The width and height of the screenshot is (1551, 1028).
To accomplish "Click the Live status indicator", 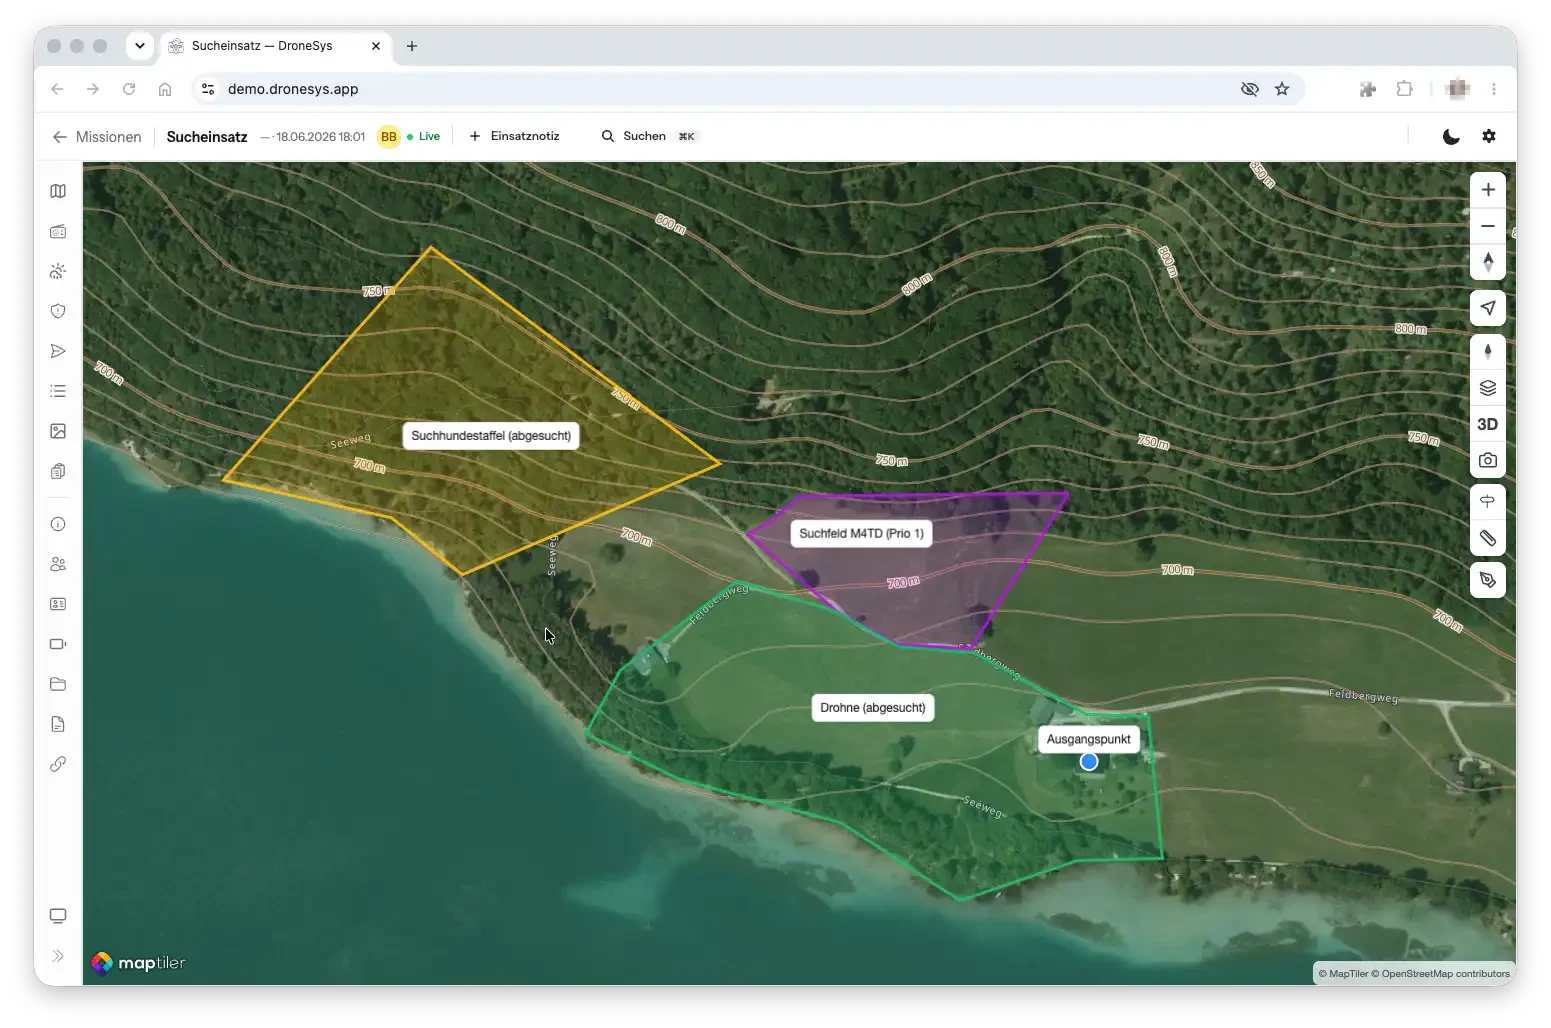I will 424,137.
